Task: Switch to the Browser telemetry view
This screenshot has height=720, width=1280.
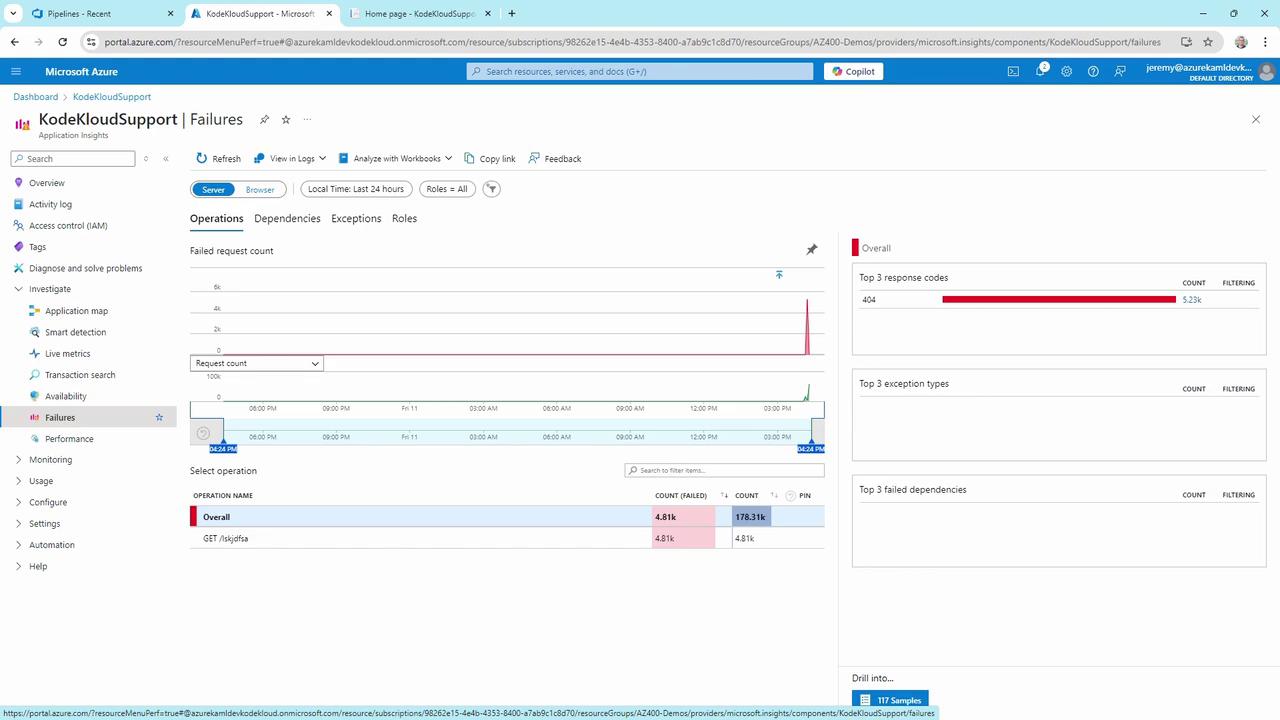Action: (260, 189)
